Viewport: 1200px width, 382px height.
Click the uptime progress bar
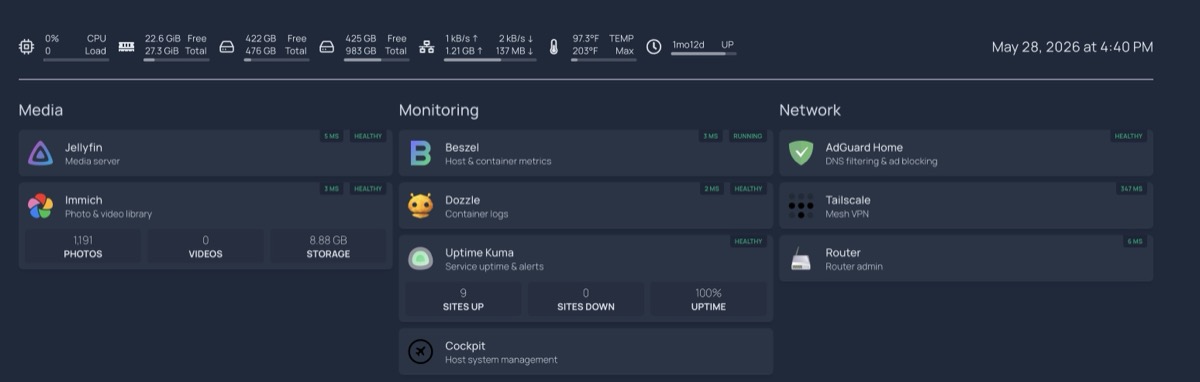pos(704,54)
